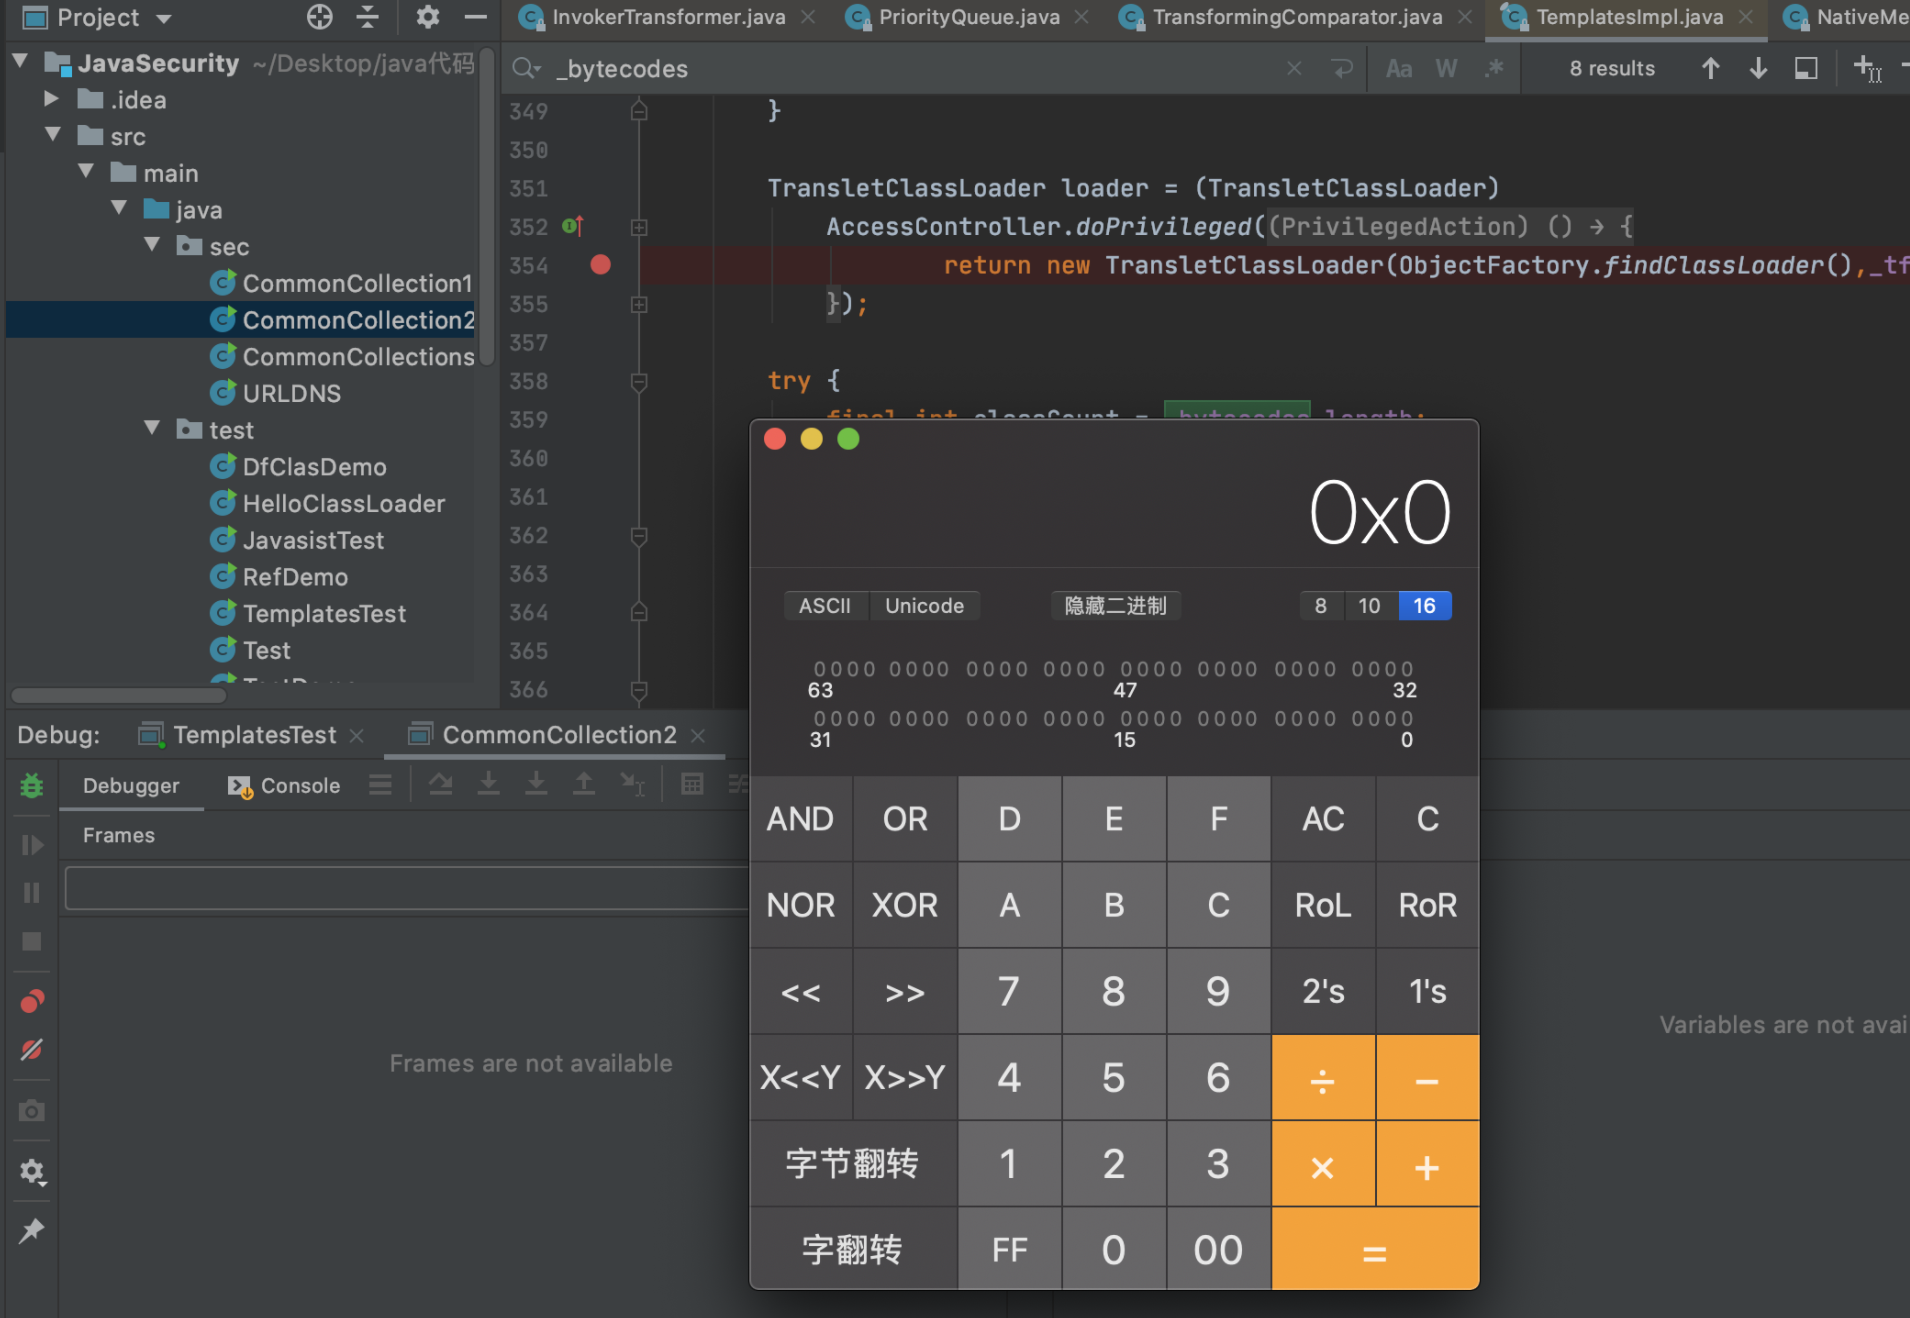Toggle Unicode display in calculator
Viewport: 1910px width, 1318px height.
925,606
